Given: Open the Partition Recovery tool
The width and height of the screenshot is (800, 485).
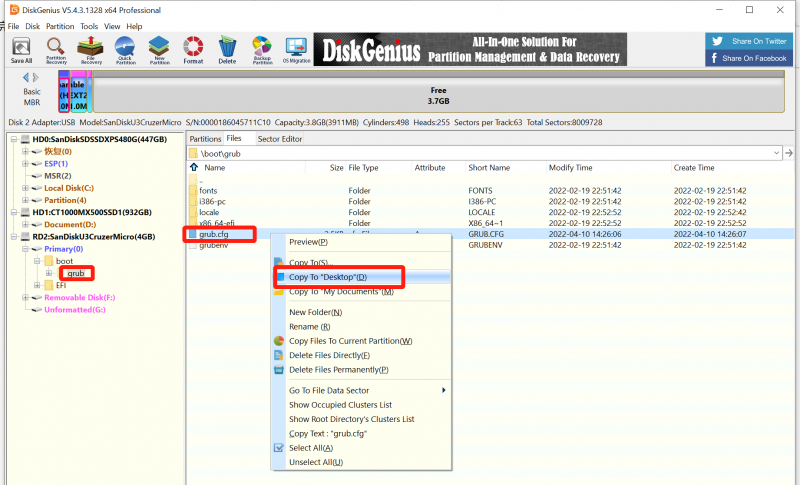Looking at the screenshot, I should (x=56, y=50).
